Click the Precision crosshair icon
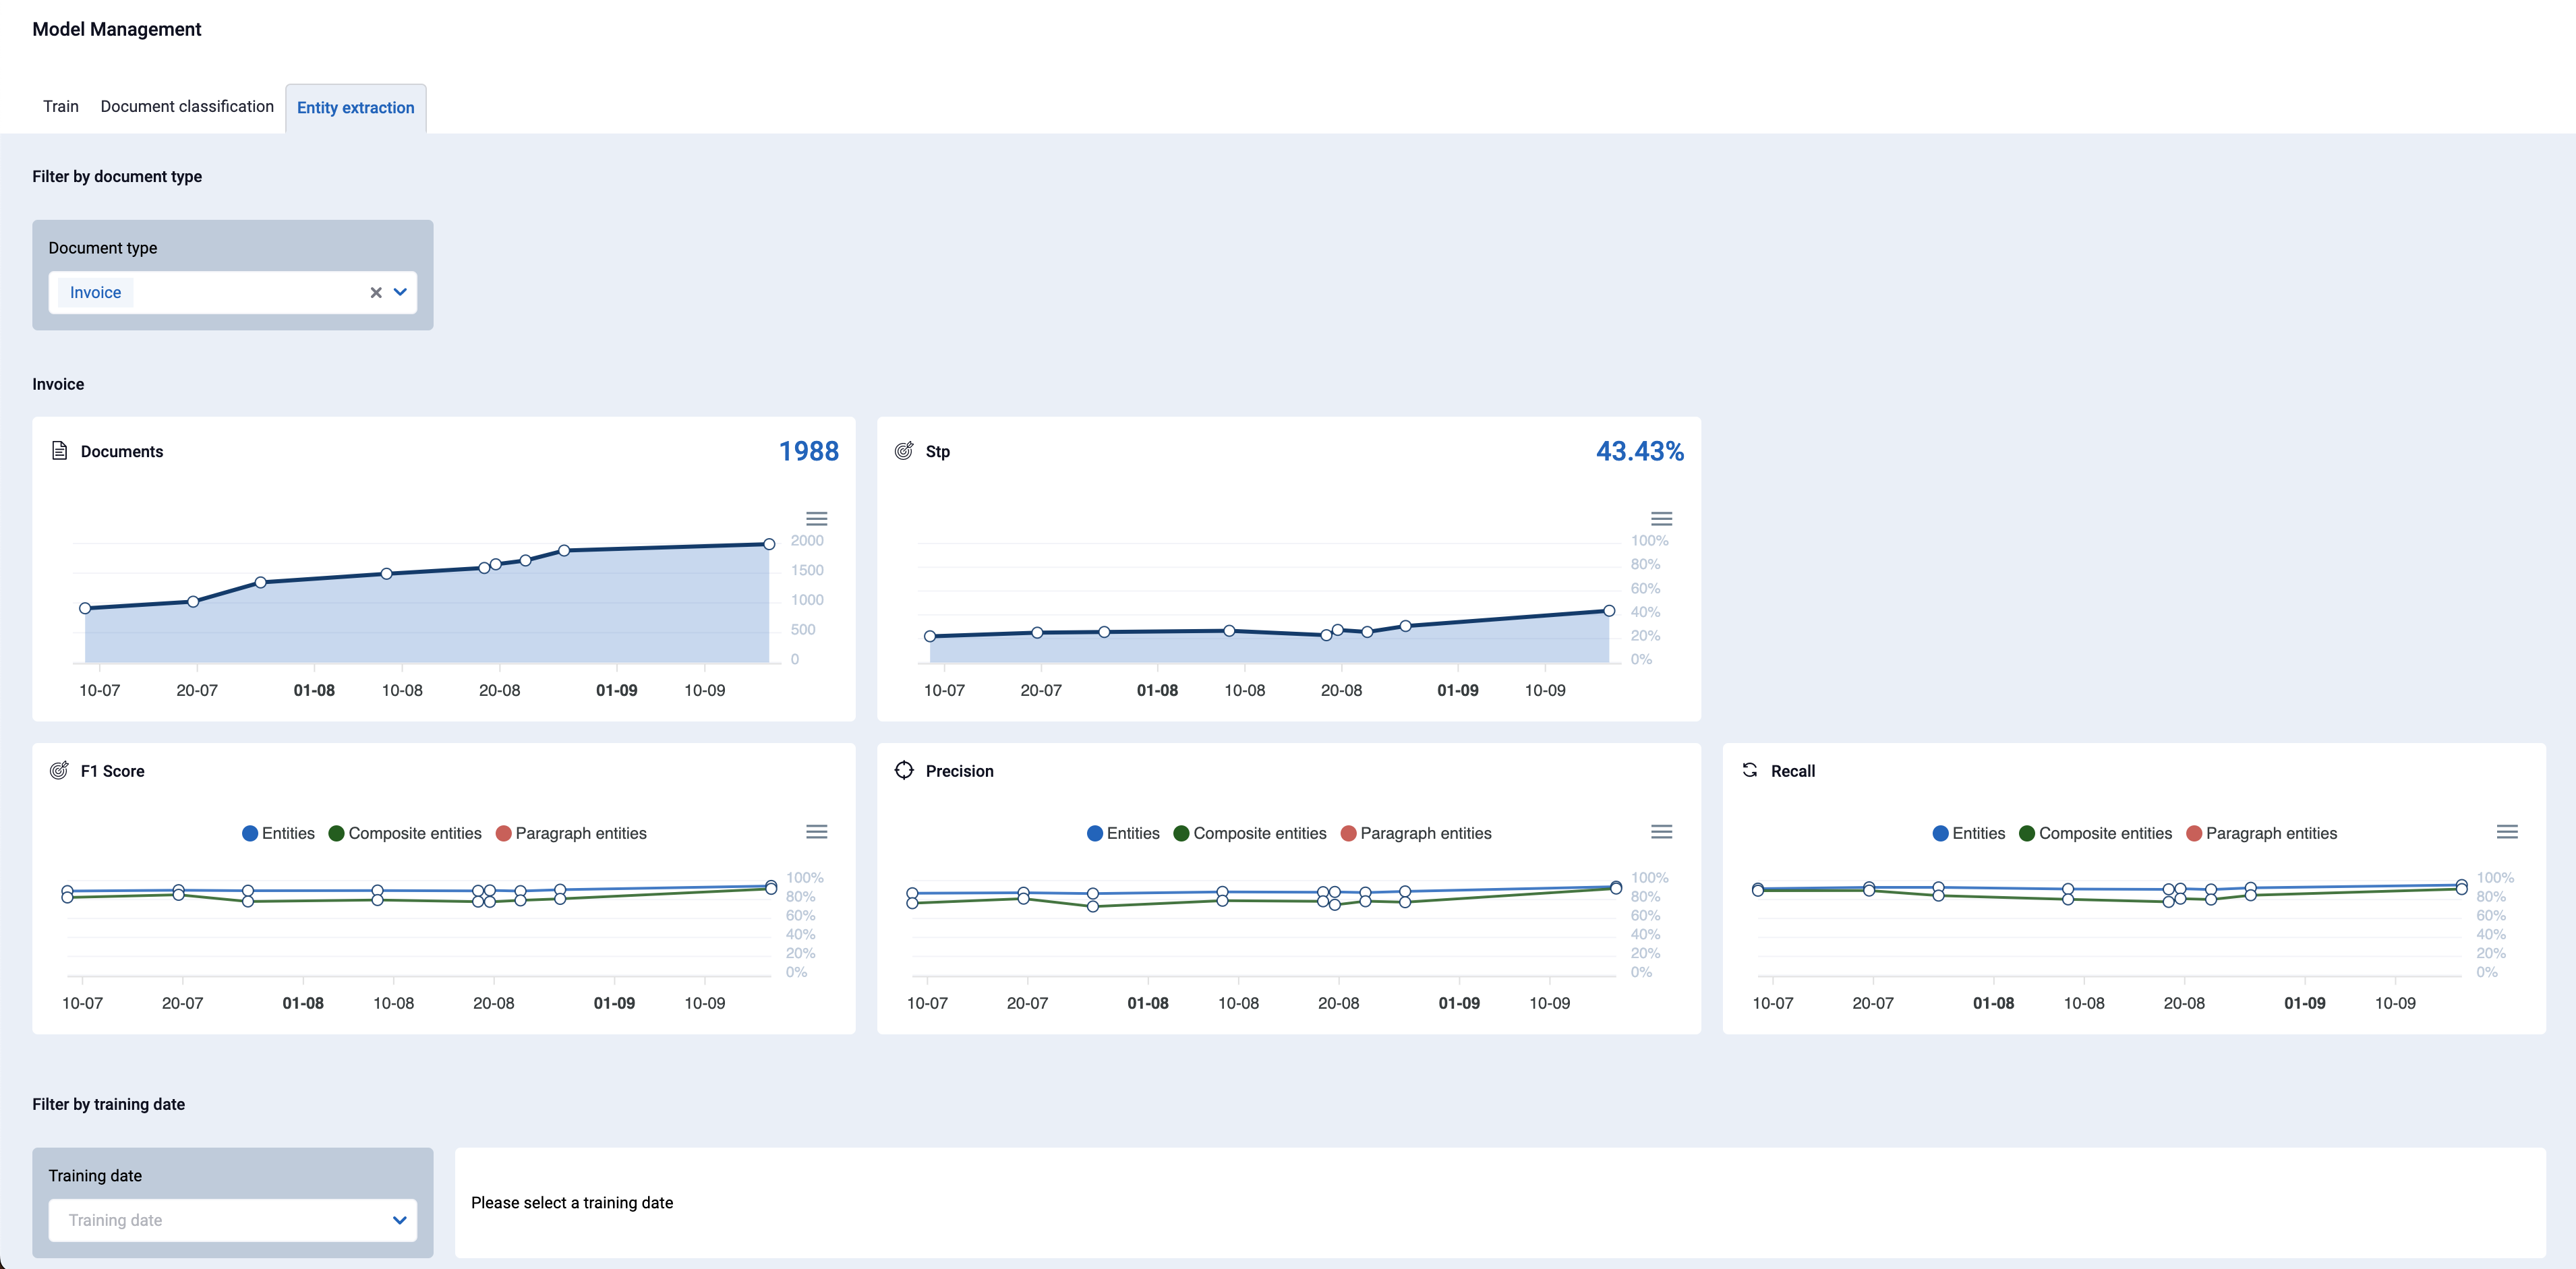This screenshot has width=2576, height=1269. (904, 770)
